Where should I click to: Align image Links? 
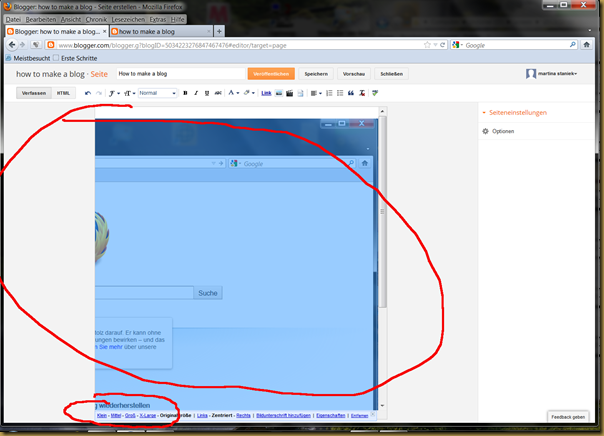pos(202,416)
